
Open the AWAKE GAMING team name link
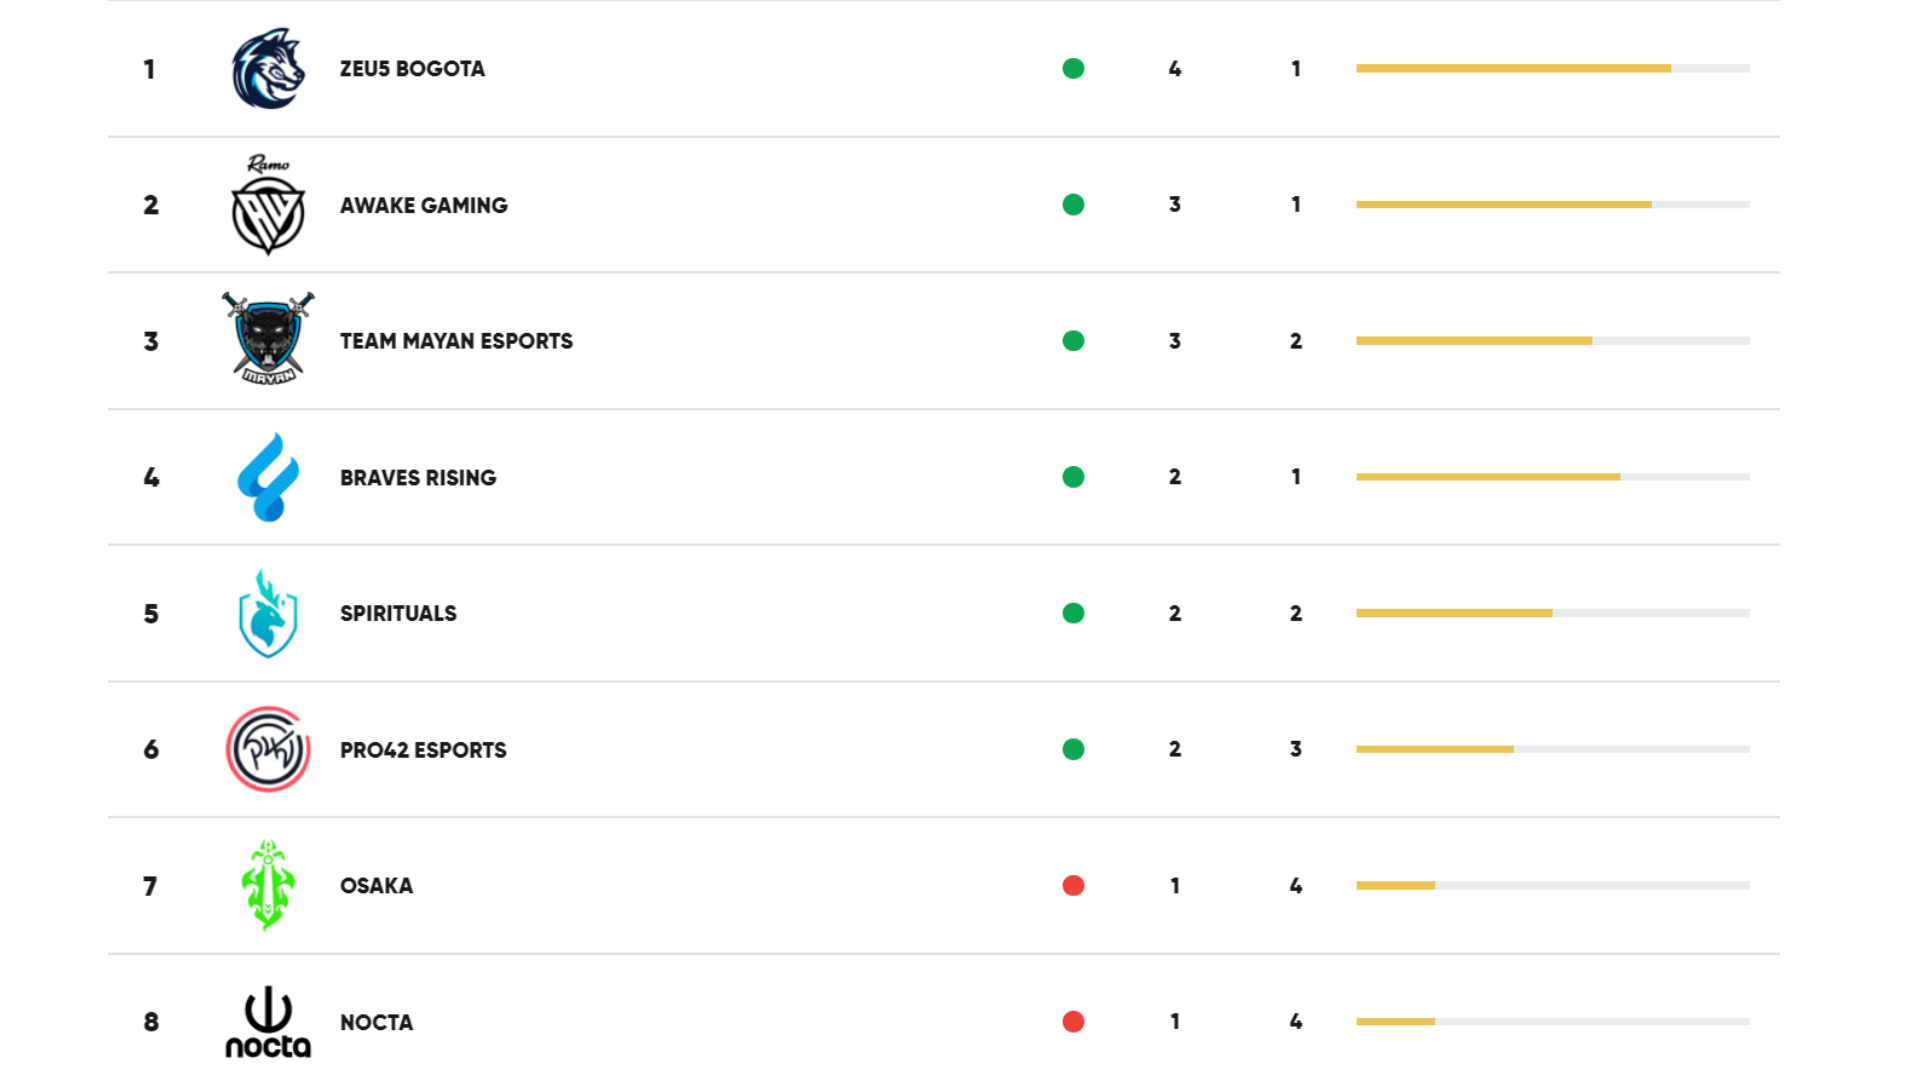tap(424, 205)
